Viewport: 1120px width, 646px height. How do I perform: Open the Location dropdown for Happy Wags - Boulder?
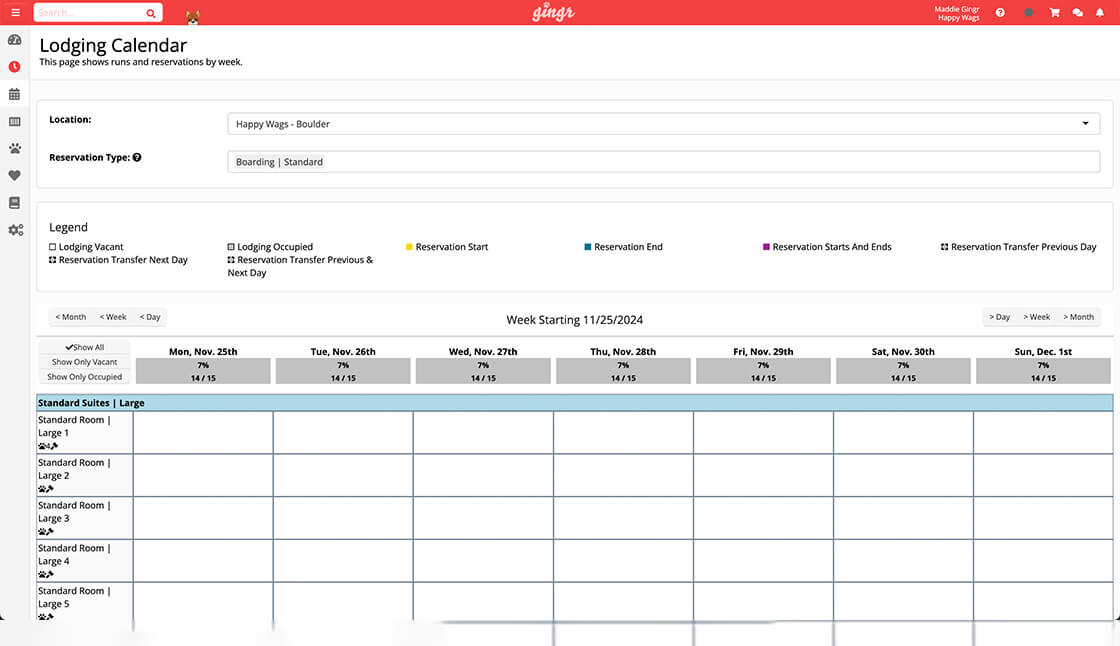pos(663,122)
